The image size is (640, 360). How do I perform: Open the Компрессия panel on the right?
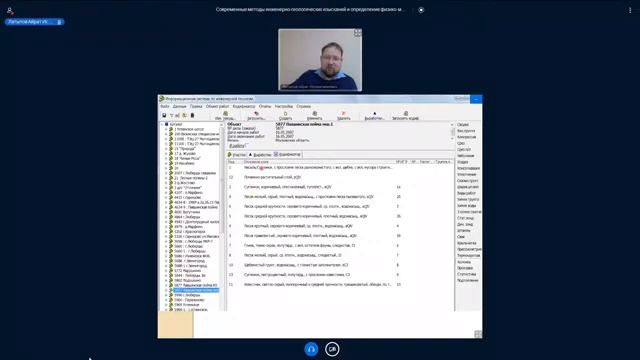coord(467,137)
